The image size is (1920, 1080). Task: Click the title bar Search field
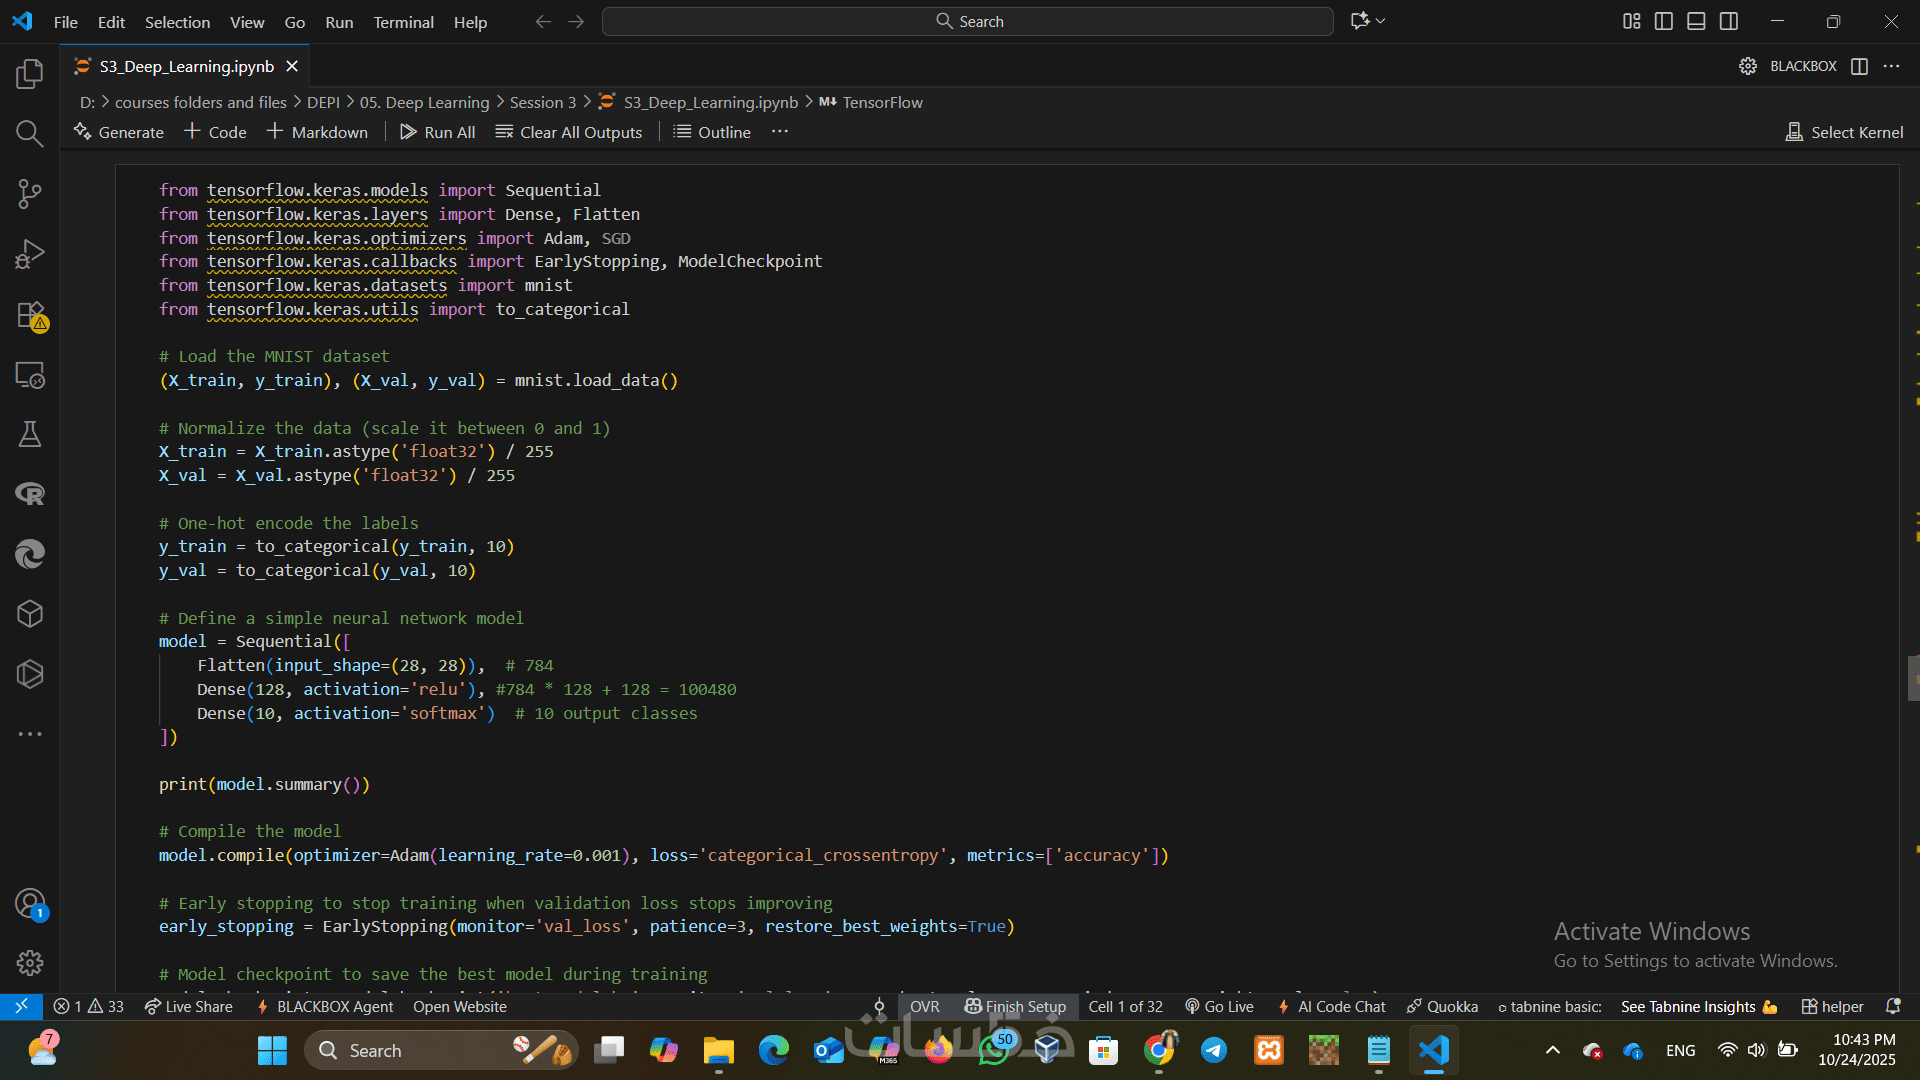[967, 21]
